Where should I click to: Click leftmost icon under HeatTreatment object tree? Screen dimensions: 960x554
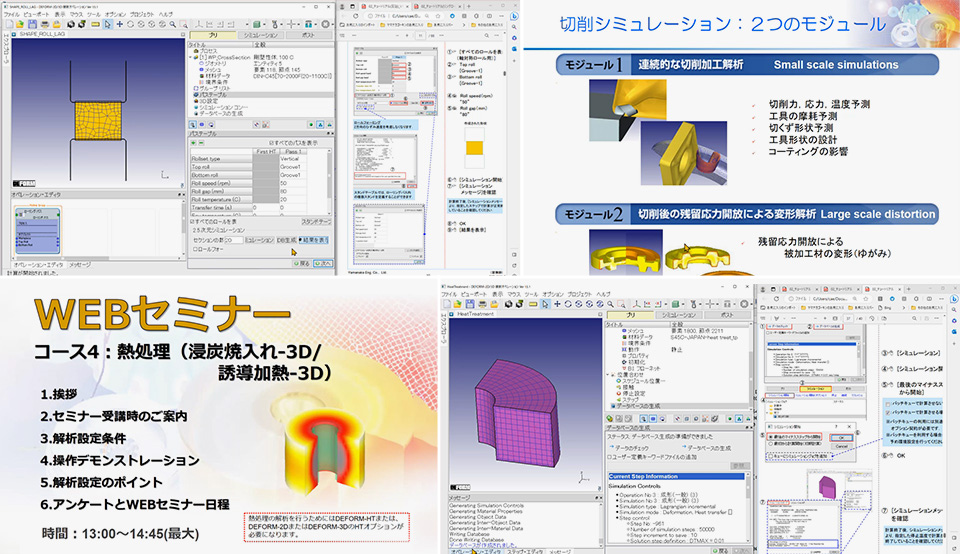pyautogui.click(x=609, y=419)
